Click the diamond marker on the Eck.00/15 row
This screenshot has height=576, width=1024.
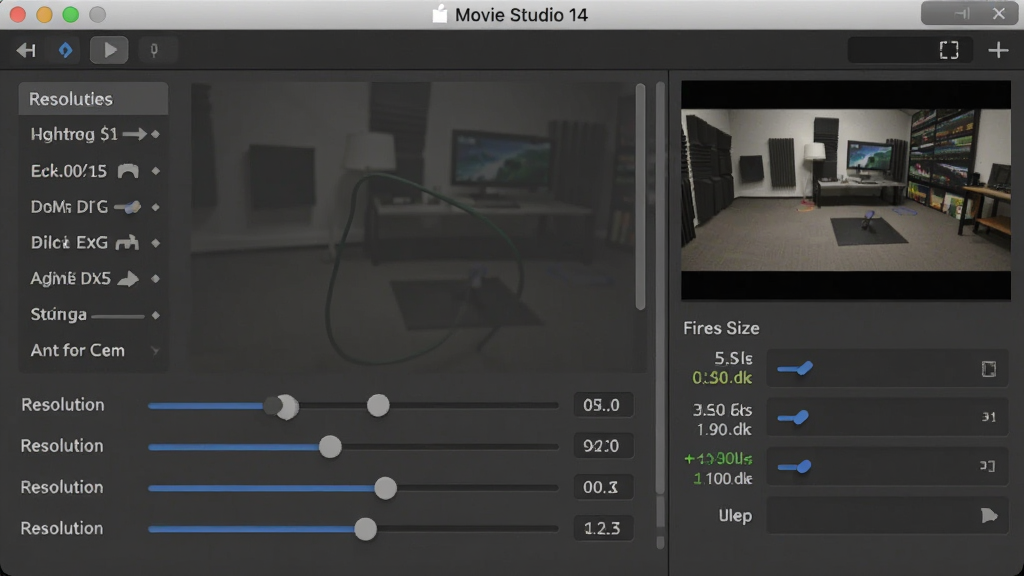[155, 171]
